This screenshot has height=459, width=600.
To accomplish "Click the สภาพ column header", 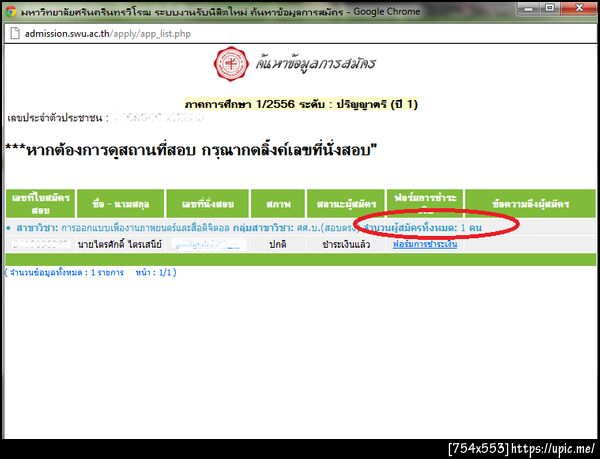I will (278, 203).
